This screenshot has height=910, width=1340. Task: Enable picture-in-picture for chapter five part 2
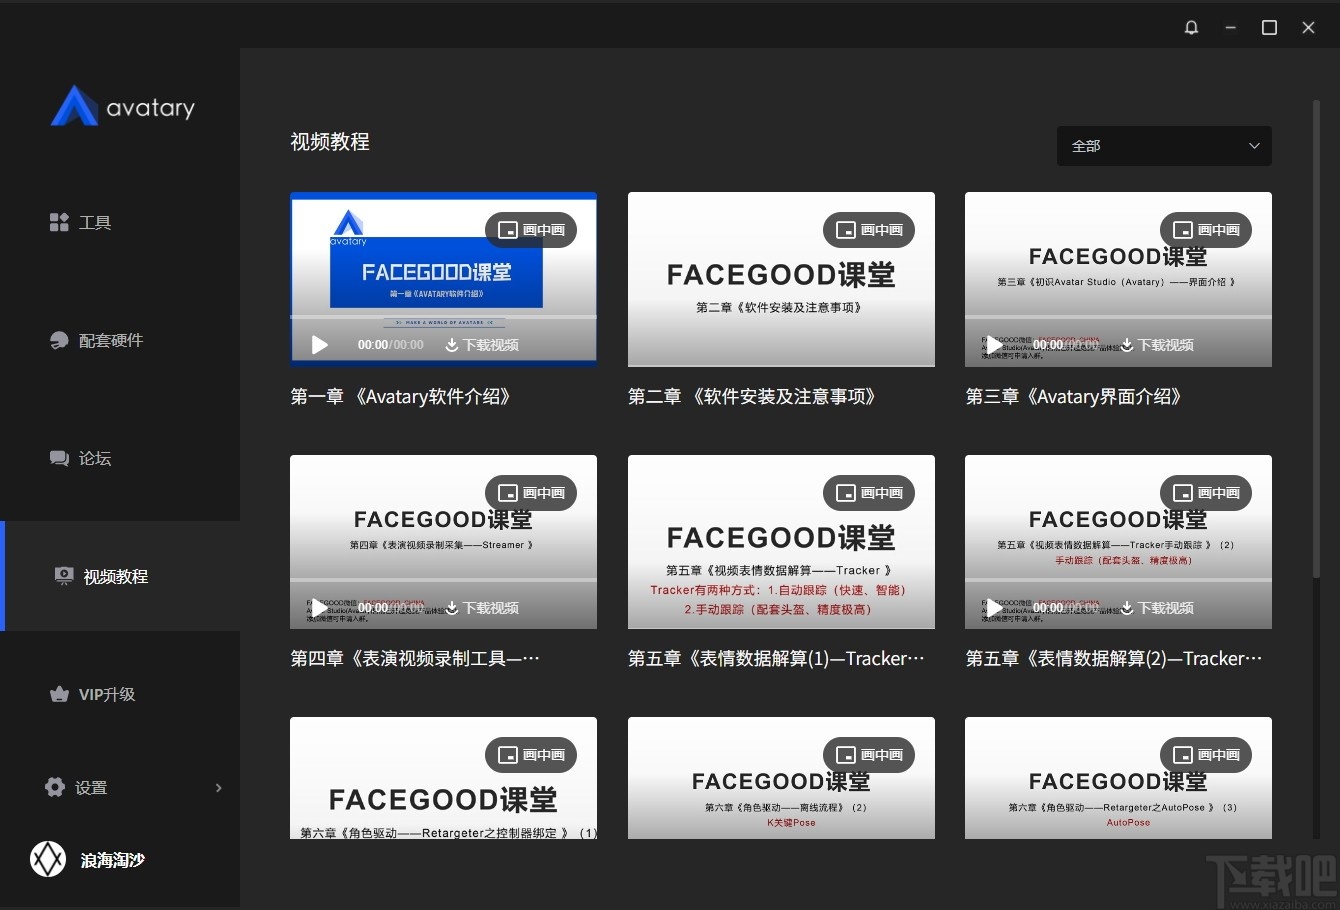coord(1206,493)
